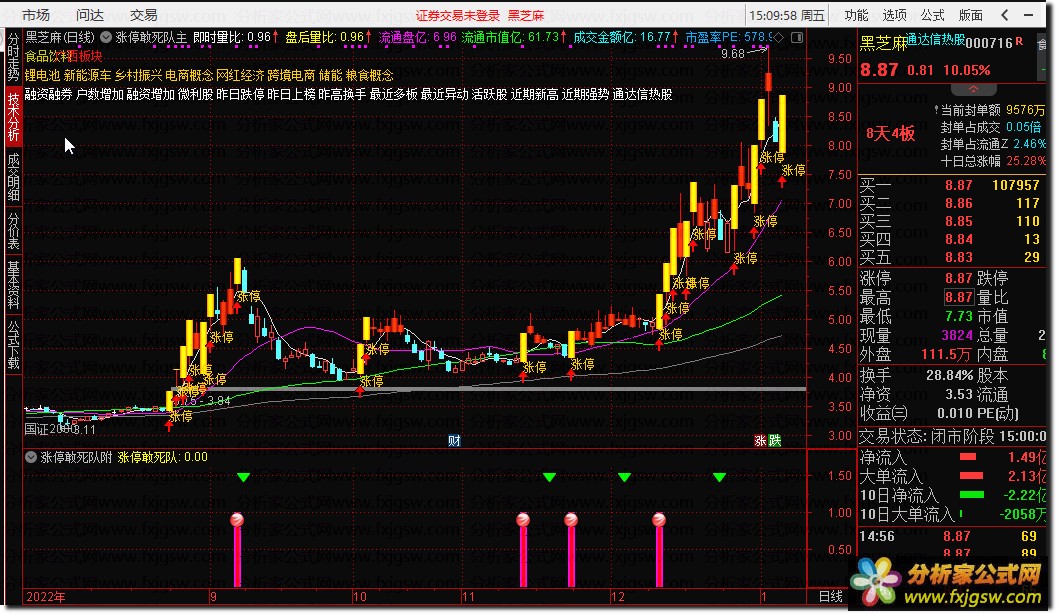Click the 融资融券 tag
1058x614 pixels.
[x=49, y=94]
